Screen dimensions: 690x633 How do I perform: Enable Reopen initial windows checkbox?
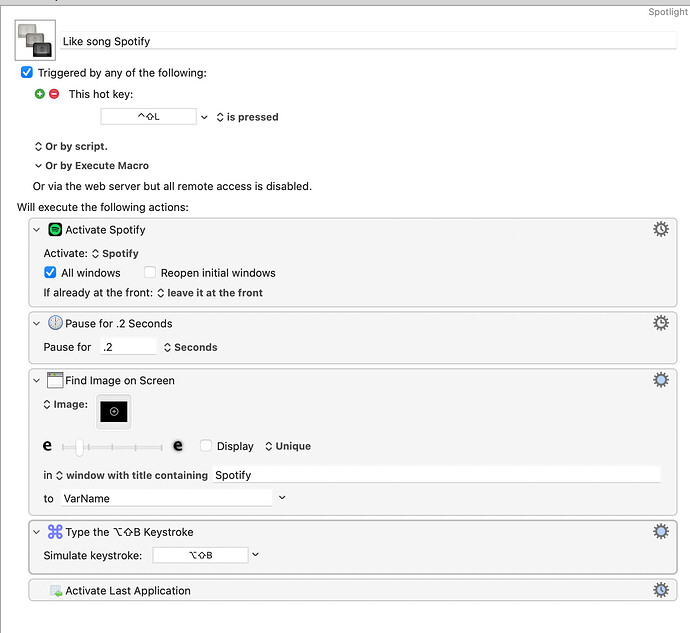pyautogui.click(x=150, y=272)
